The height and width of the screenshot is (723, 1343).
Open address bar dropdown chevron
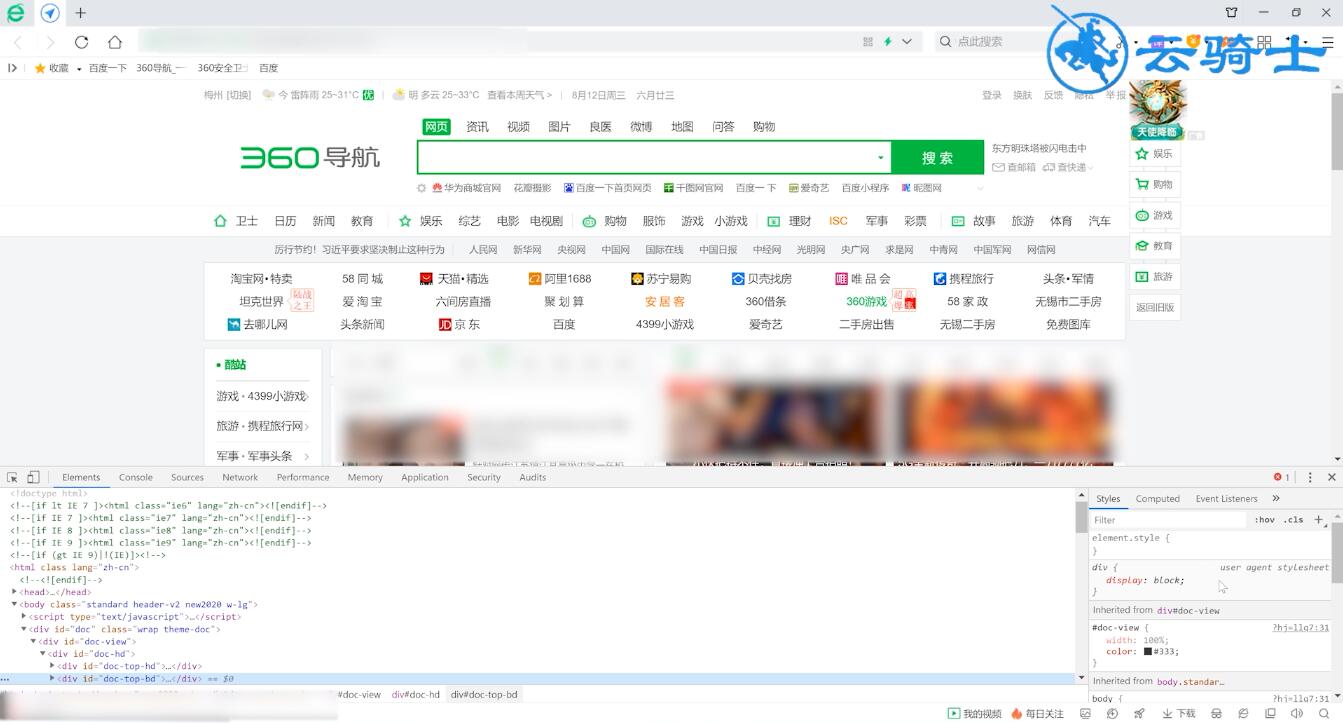(x=907, y=42)
